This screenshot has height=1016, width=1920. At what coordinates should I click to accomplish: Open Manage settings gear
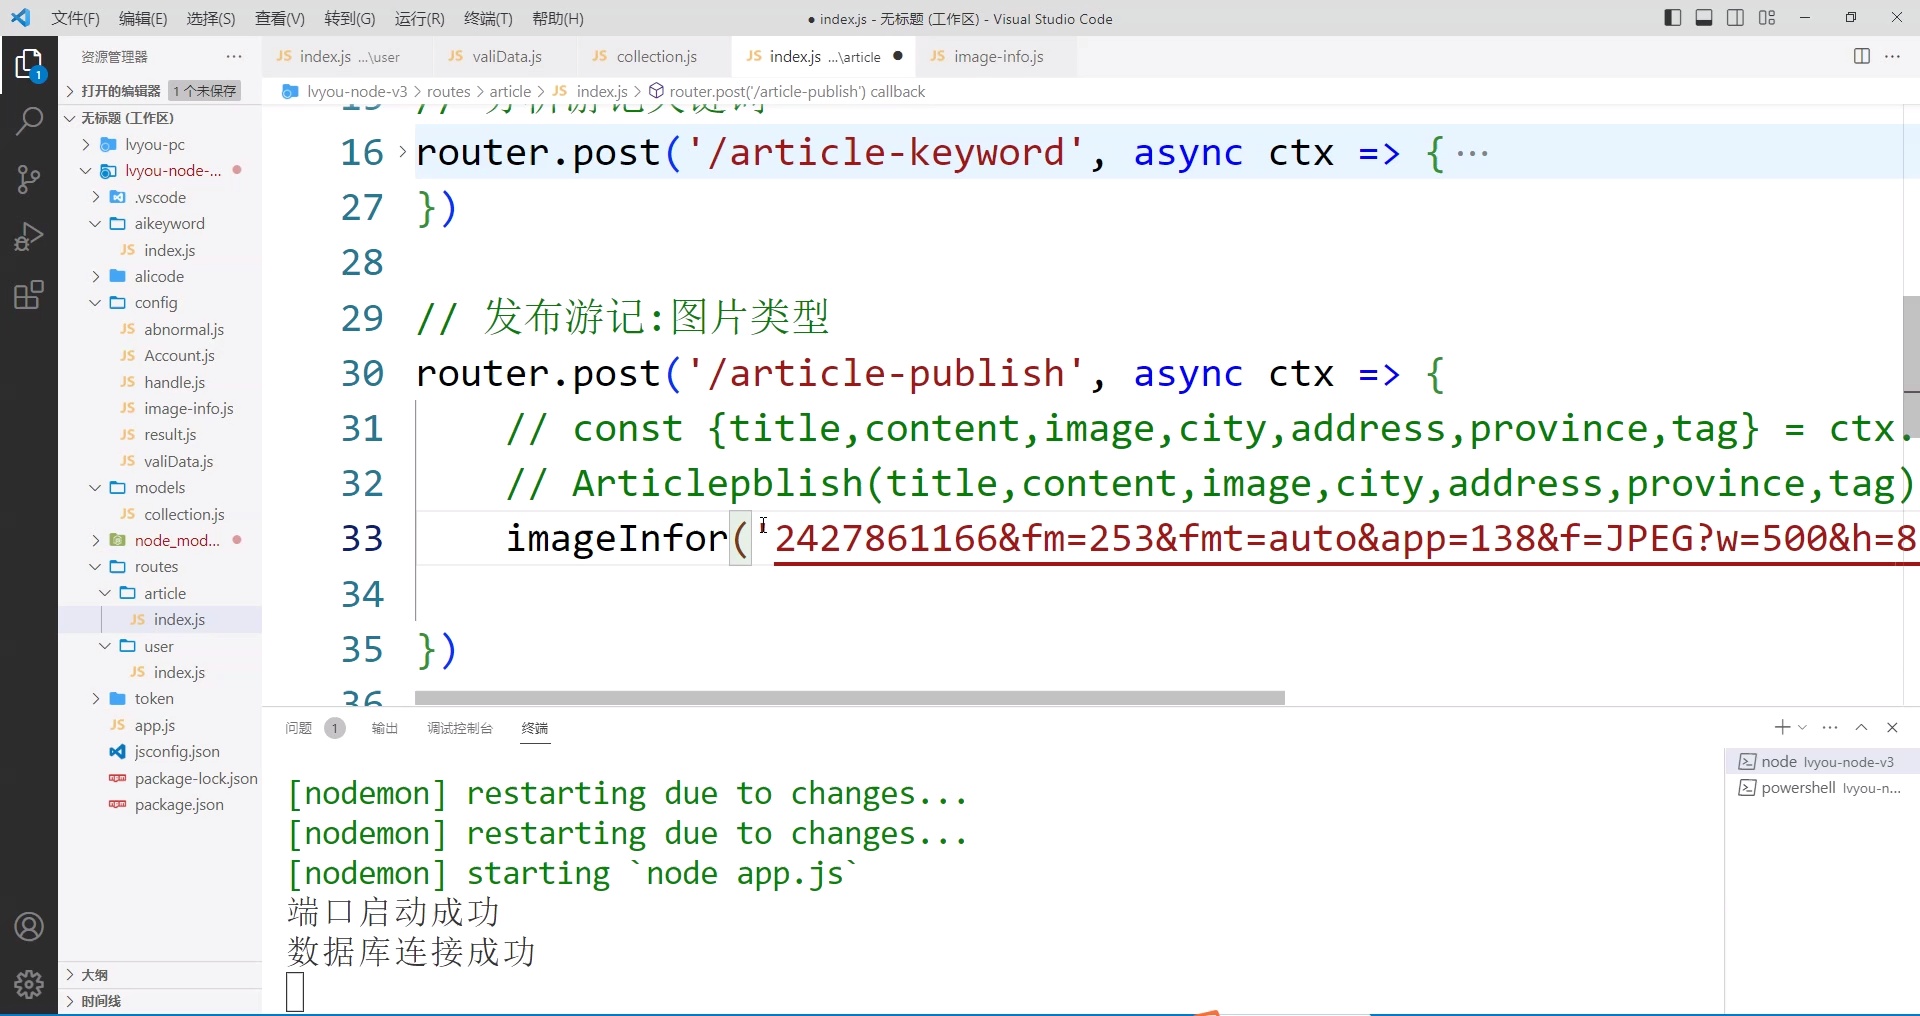[x=29, y=984]
